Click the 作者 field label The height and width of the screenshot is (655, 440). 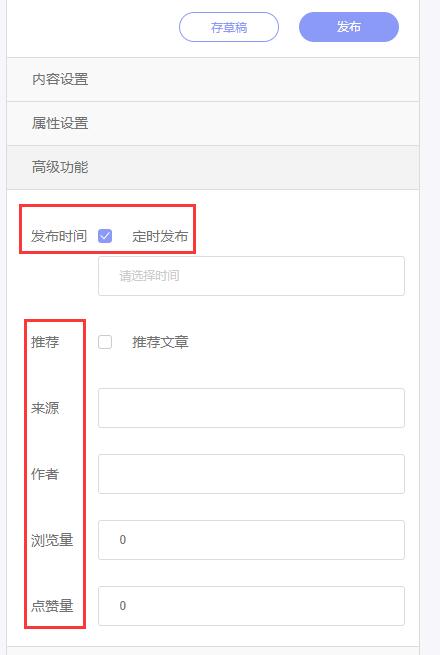coord(45,474)
